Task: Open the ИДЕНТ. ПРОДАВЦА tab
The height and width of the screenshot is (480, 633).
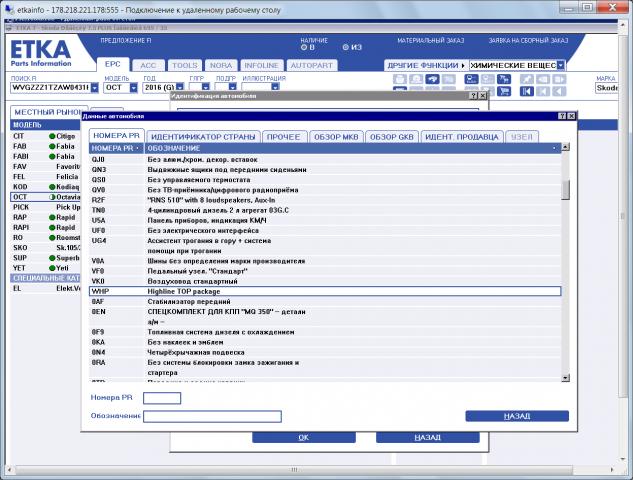Action: click(462, 137)
